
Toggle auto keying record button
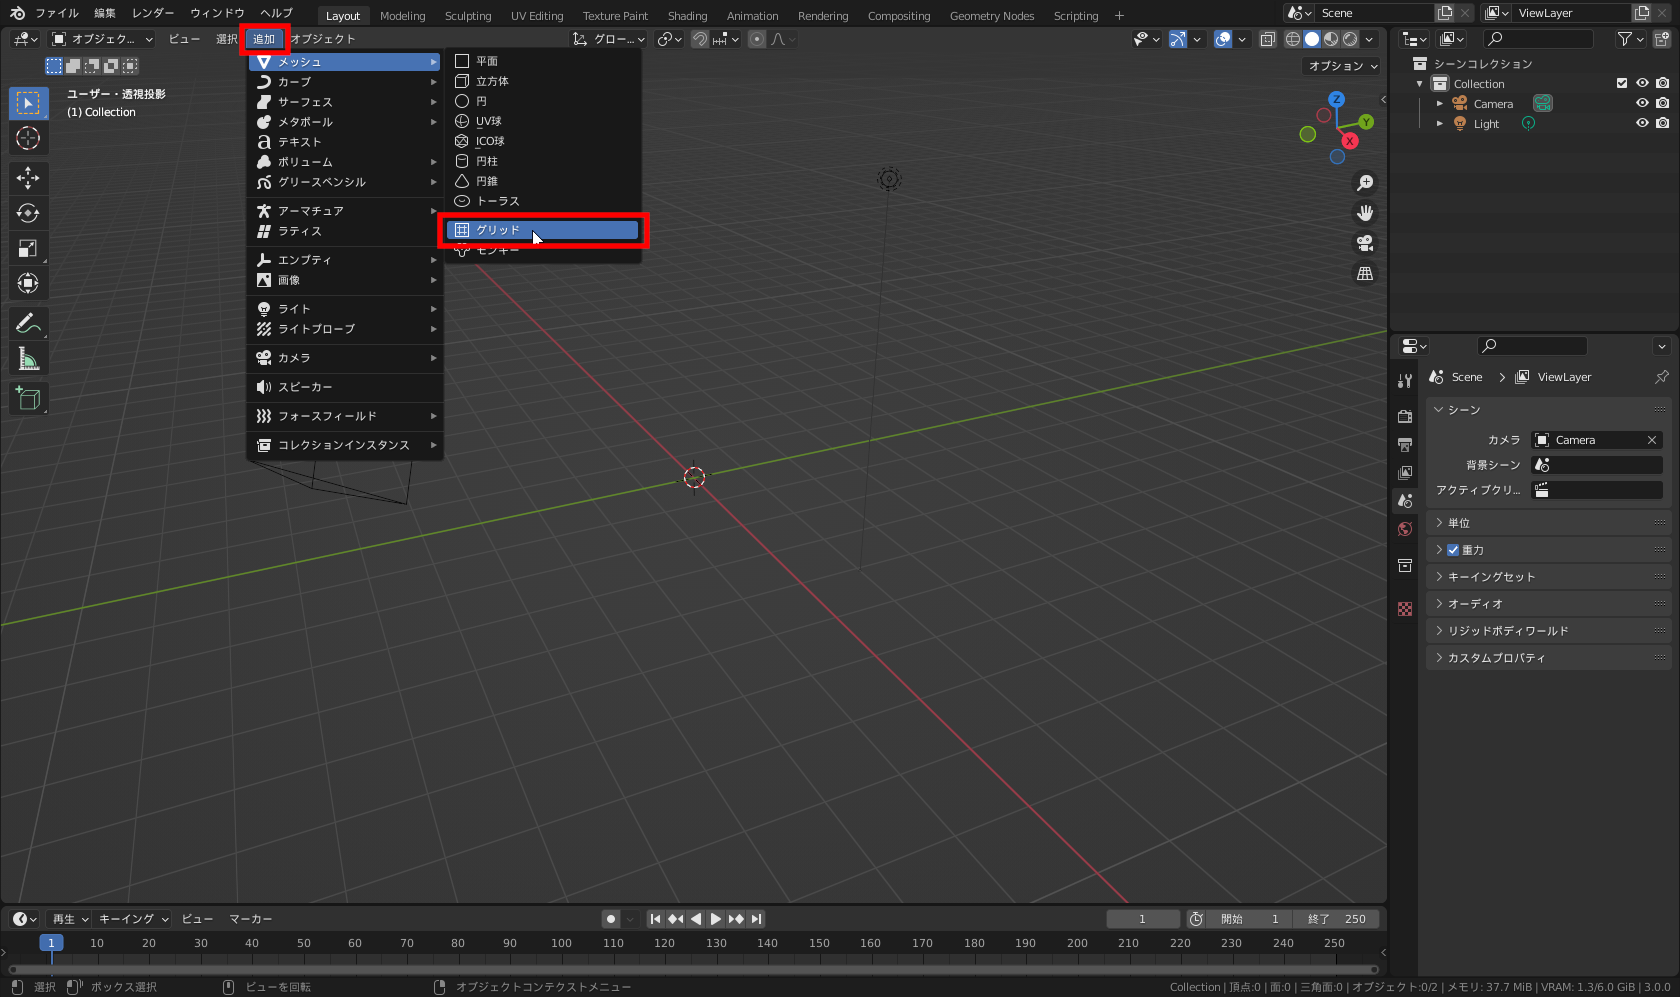[x=611, y=919]
